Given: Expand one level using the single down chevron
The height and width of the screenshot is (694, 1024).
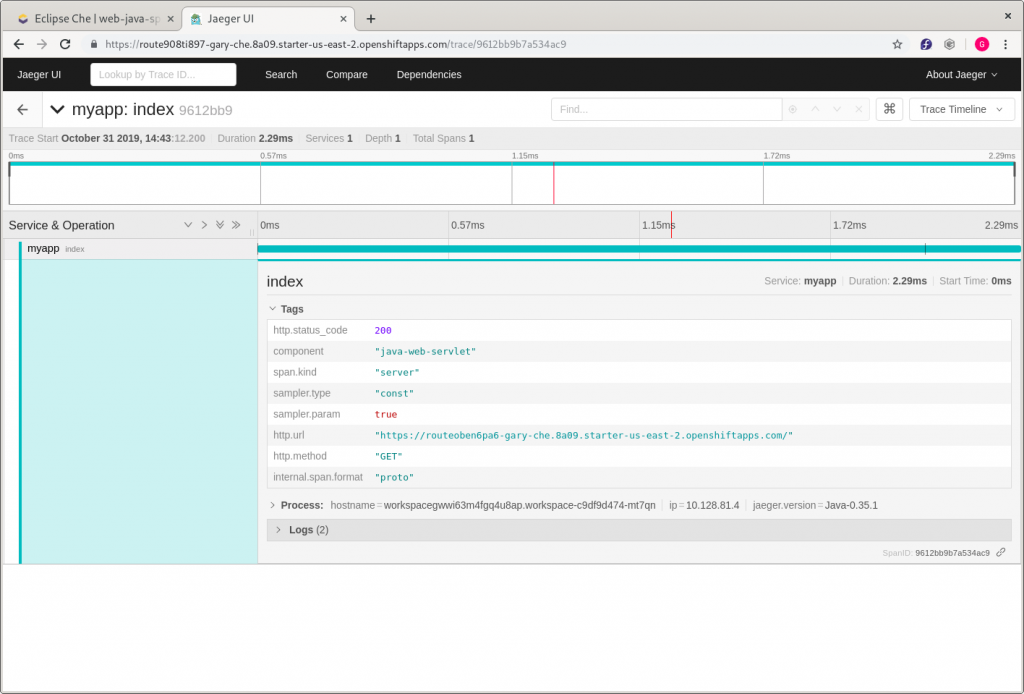Looking at the screenshot, I should coord(188,225).
